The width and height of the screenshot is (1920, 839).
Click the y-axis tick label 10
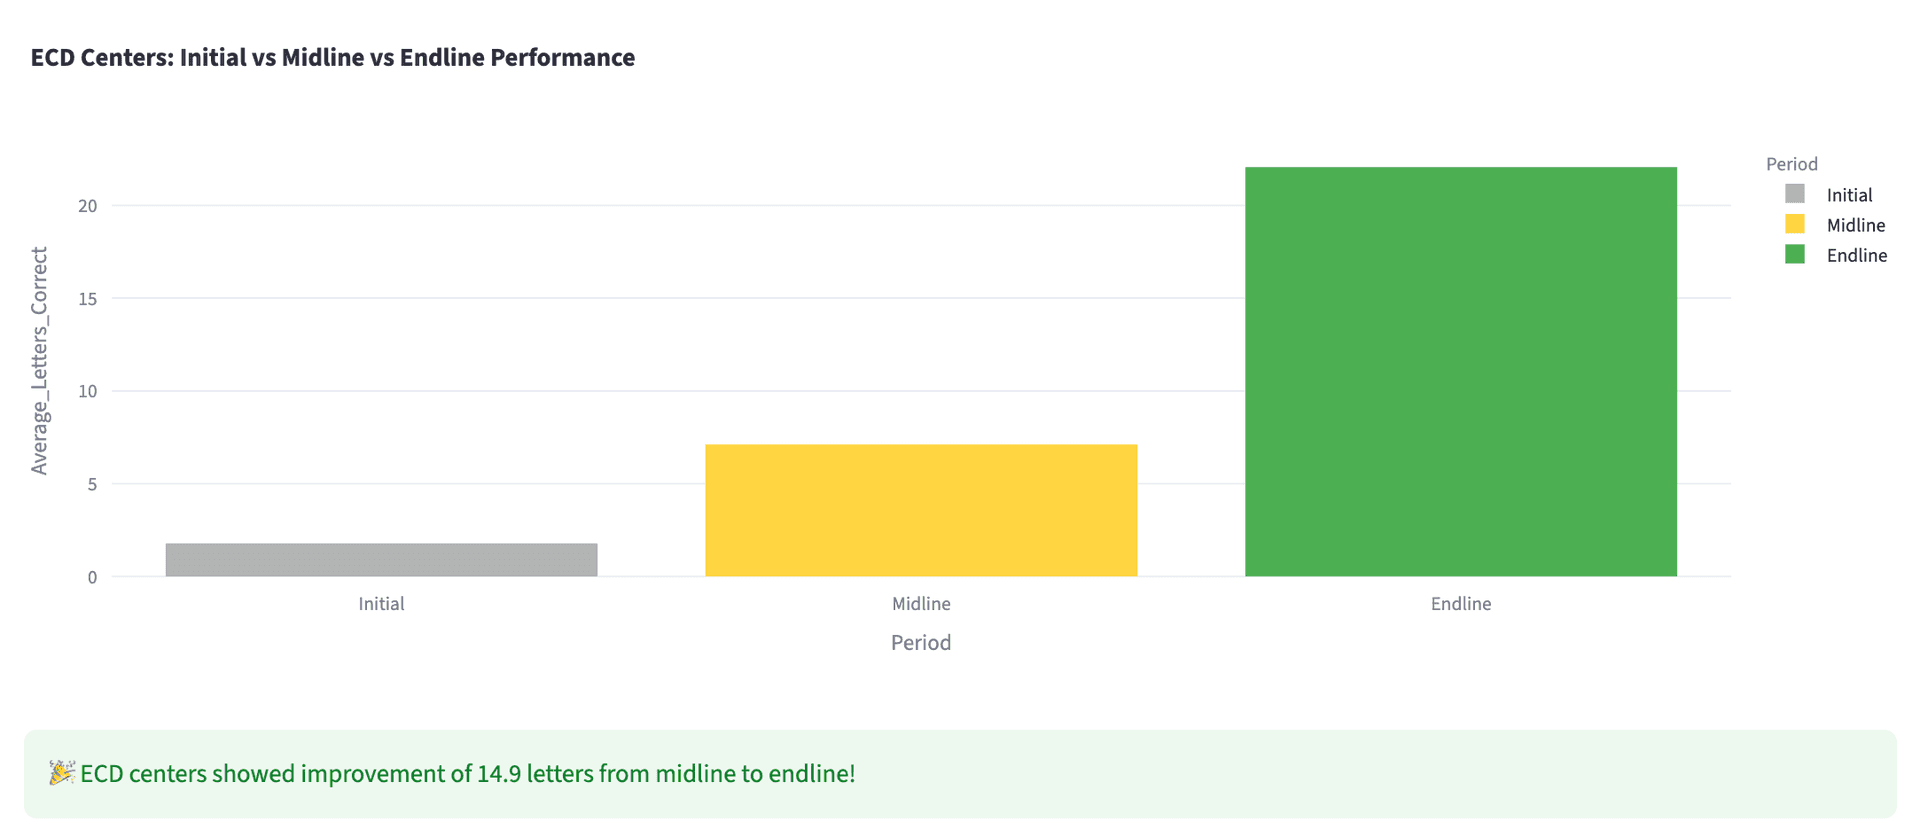[x=88, y=391]
